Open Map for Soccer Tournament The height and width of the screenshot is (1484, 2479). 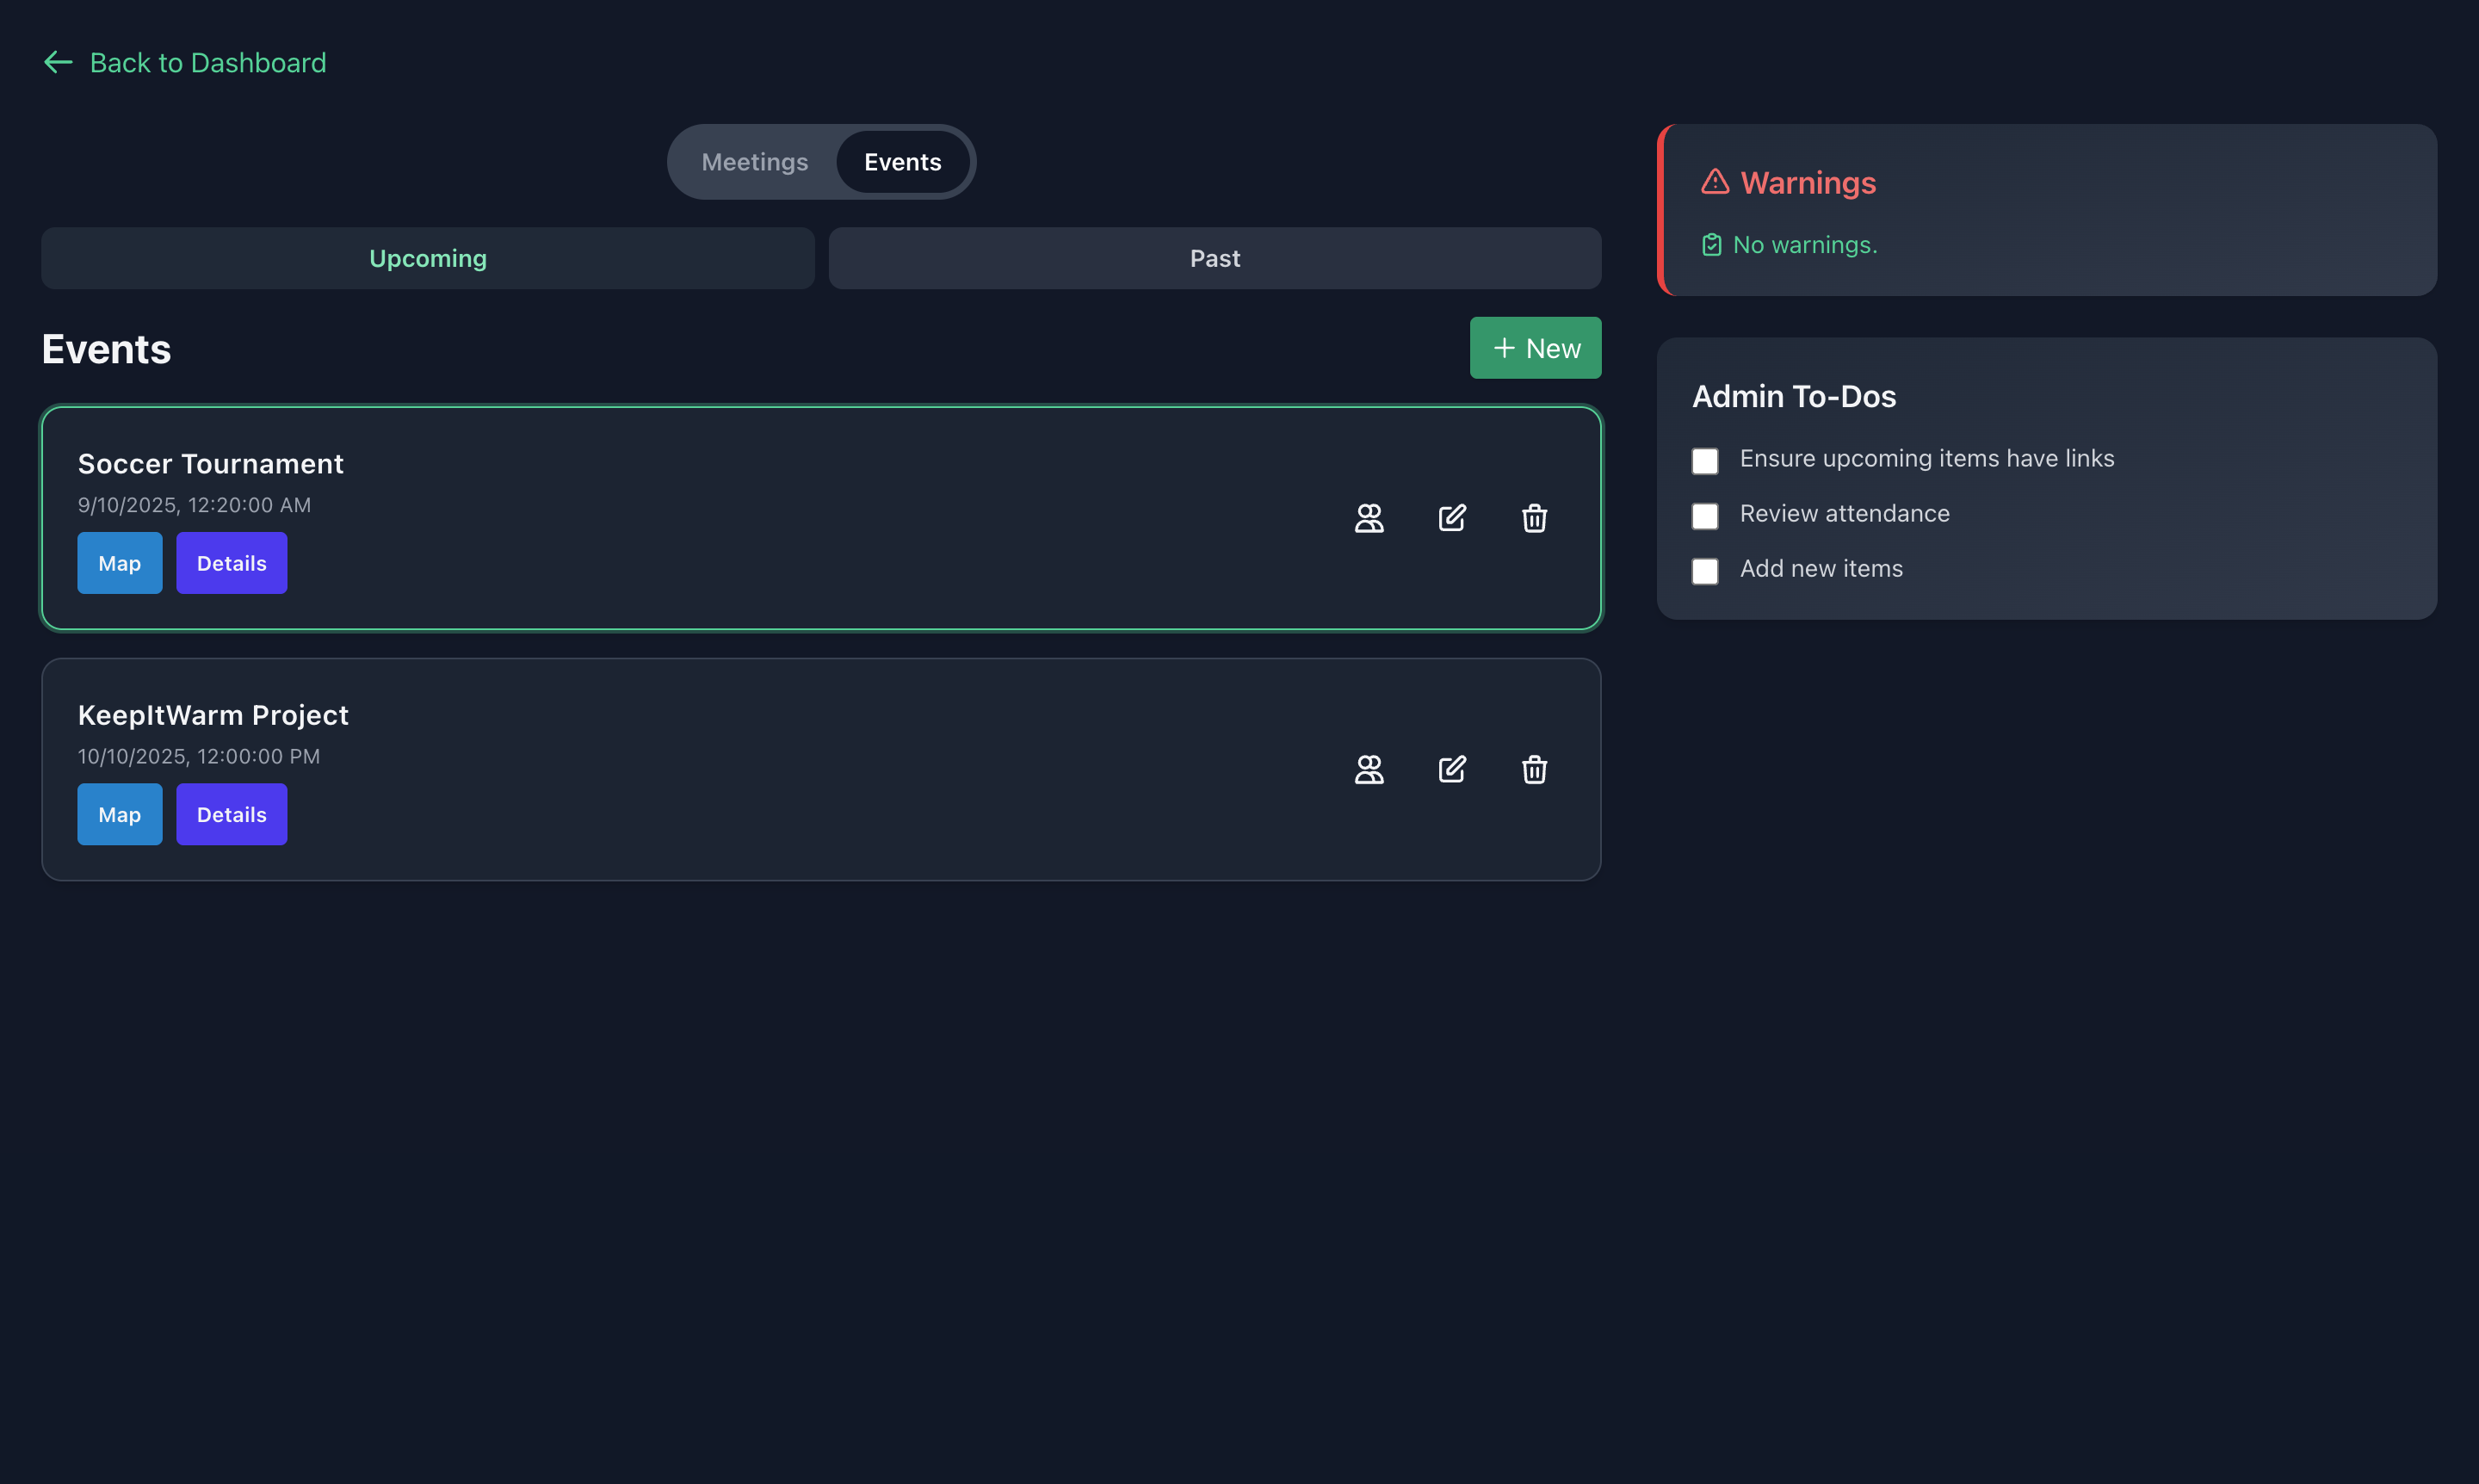[119, 563]
